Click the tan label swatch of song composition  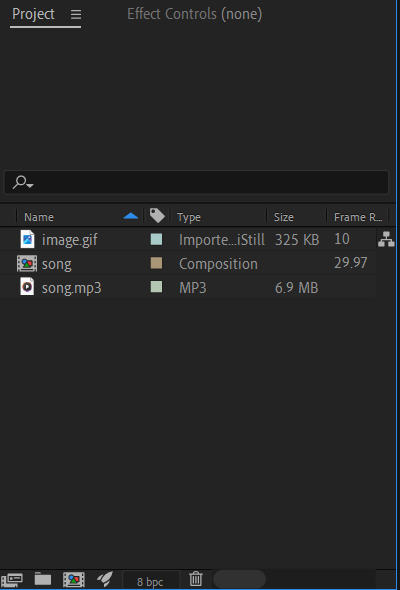pyautogui.click(x=156, y=263)
